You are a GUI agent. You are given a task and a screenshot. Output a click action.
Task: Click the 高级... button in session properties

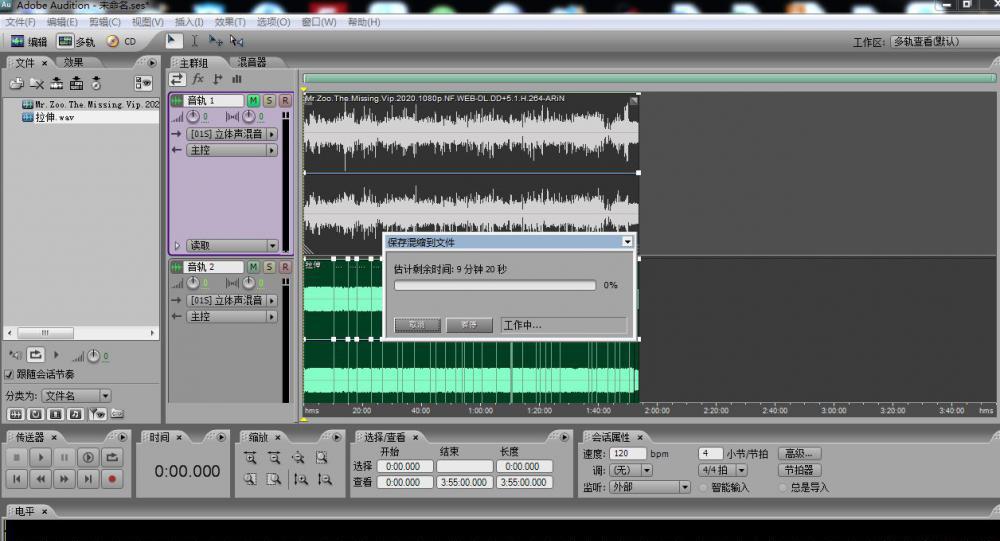[799, 454]
